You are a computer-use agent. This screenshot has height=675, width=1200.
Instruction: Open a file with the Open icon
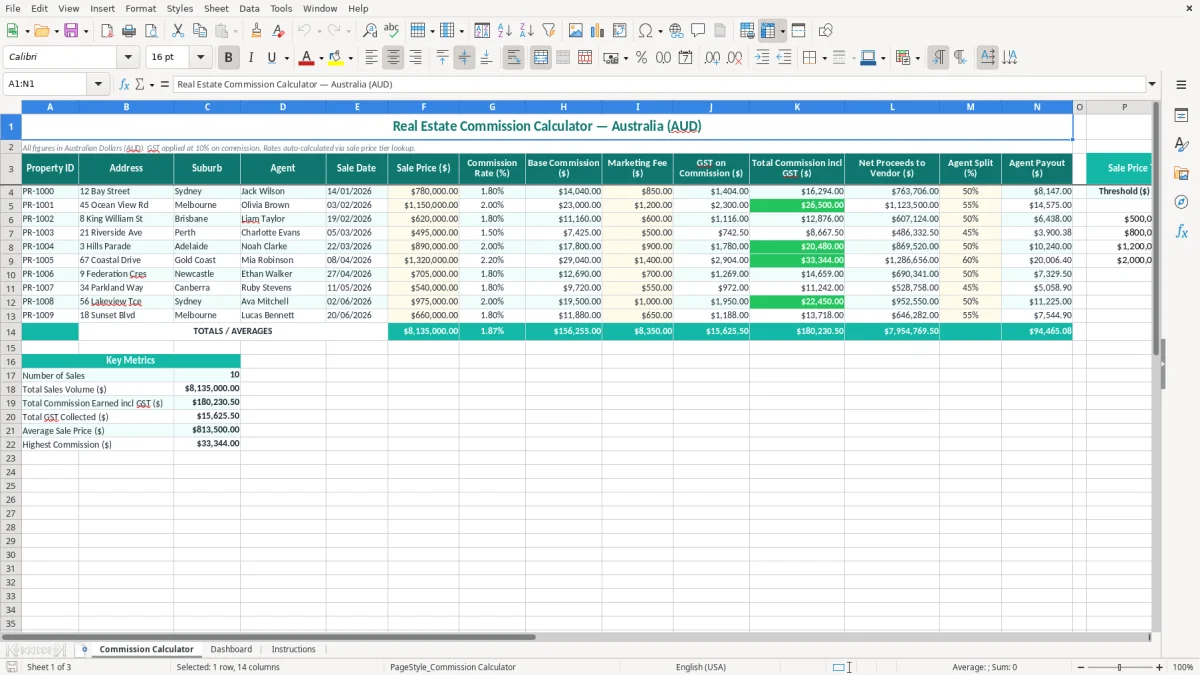[42, 31]
